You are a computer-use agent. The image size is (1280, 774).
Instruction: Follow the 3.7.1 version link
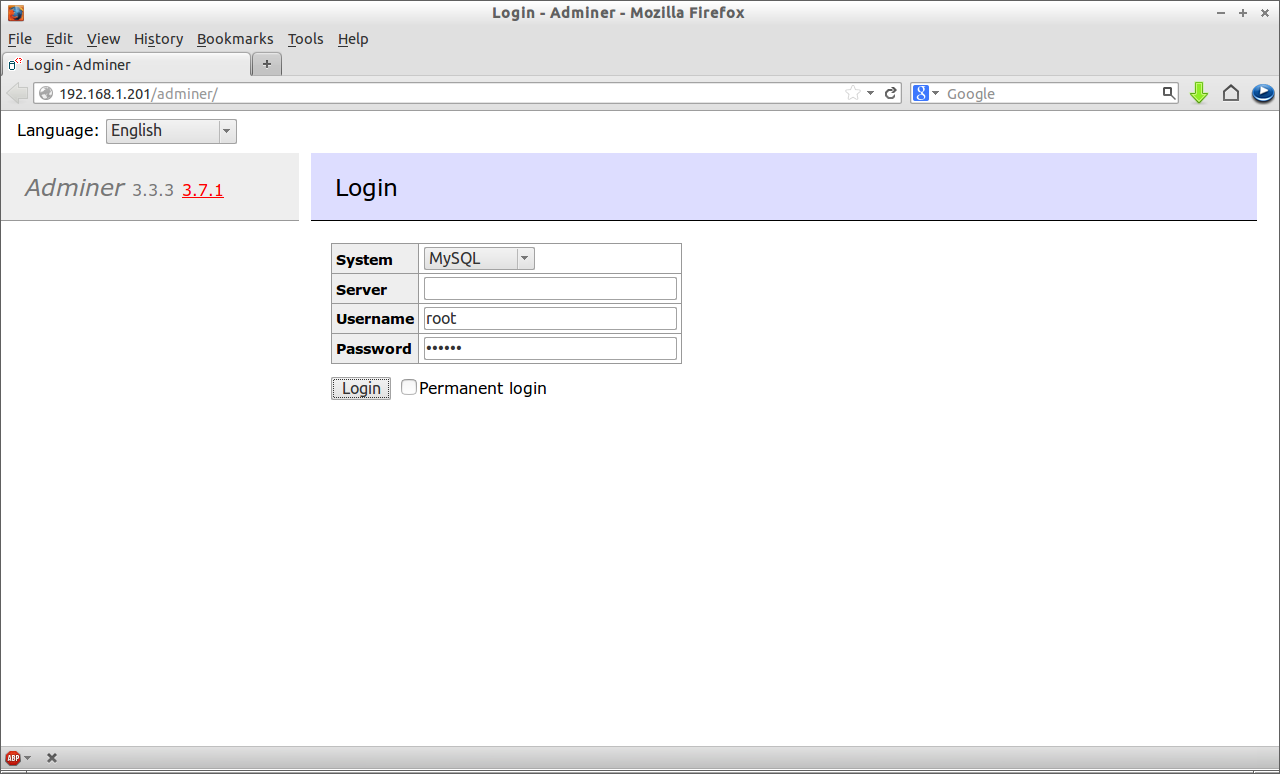(x=203, y=190)
